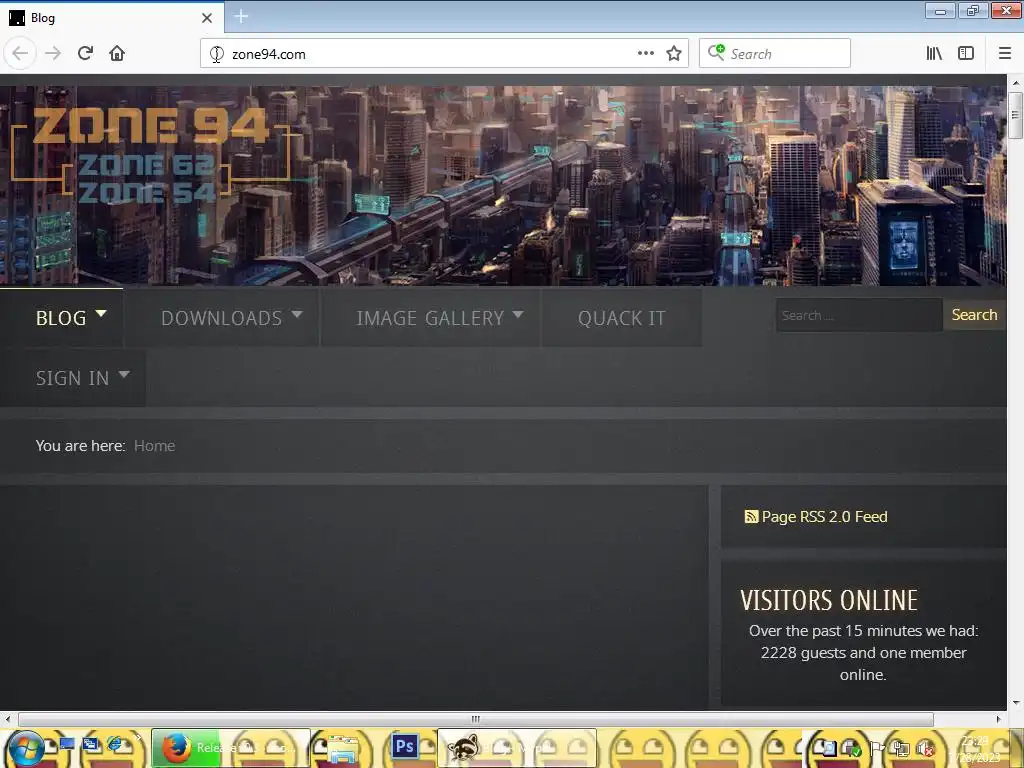The width and height of the screenshot is (1024, 768).
Task: Follow the Home breadcrumb link
Action: (154, 445)
